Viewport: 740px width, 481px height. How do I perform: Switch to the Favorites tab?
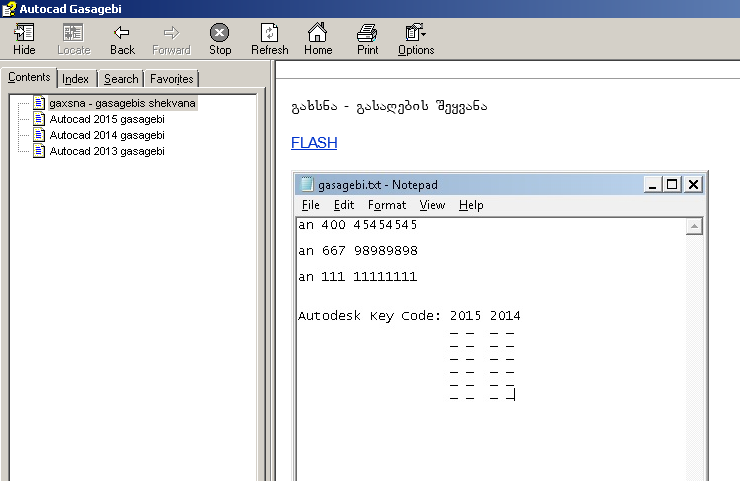click(x=172, y=79)
